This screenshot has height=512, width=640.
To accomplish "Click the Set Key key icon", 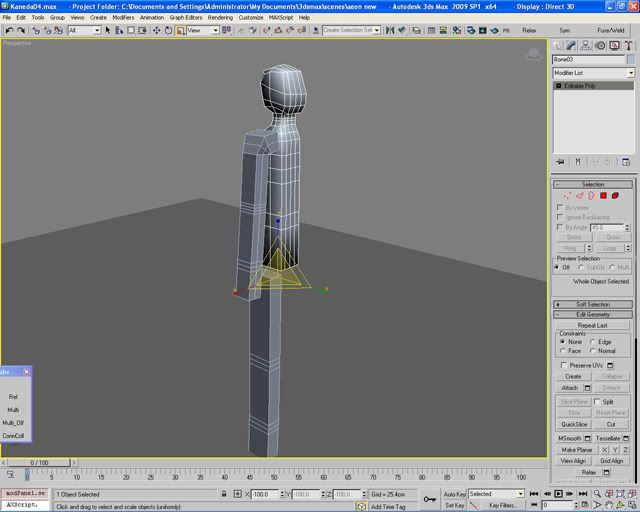I will point(430,499).
